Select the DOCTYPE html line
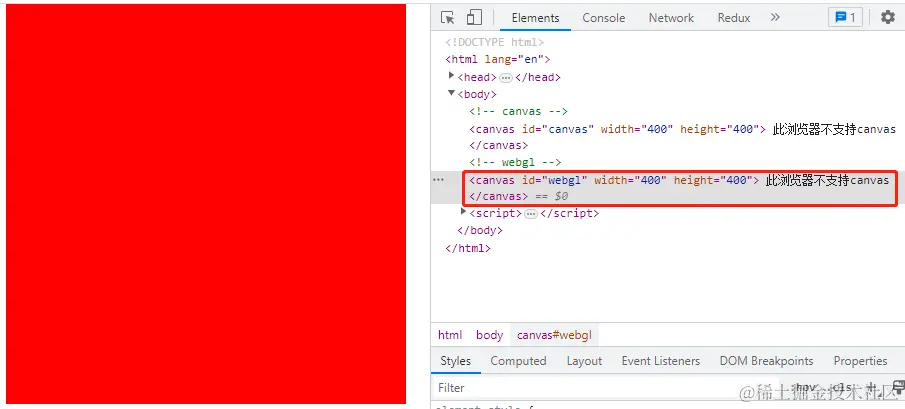905x409 pixels. (495, 42)
